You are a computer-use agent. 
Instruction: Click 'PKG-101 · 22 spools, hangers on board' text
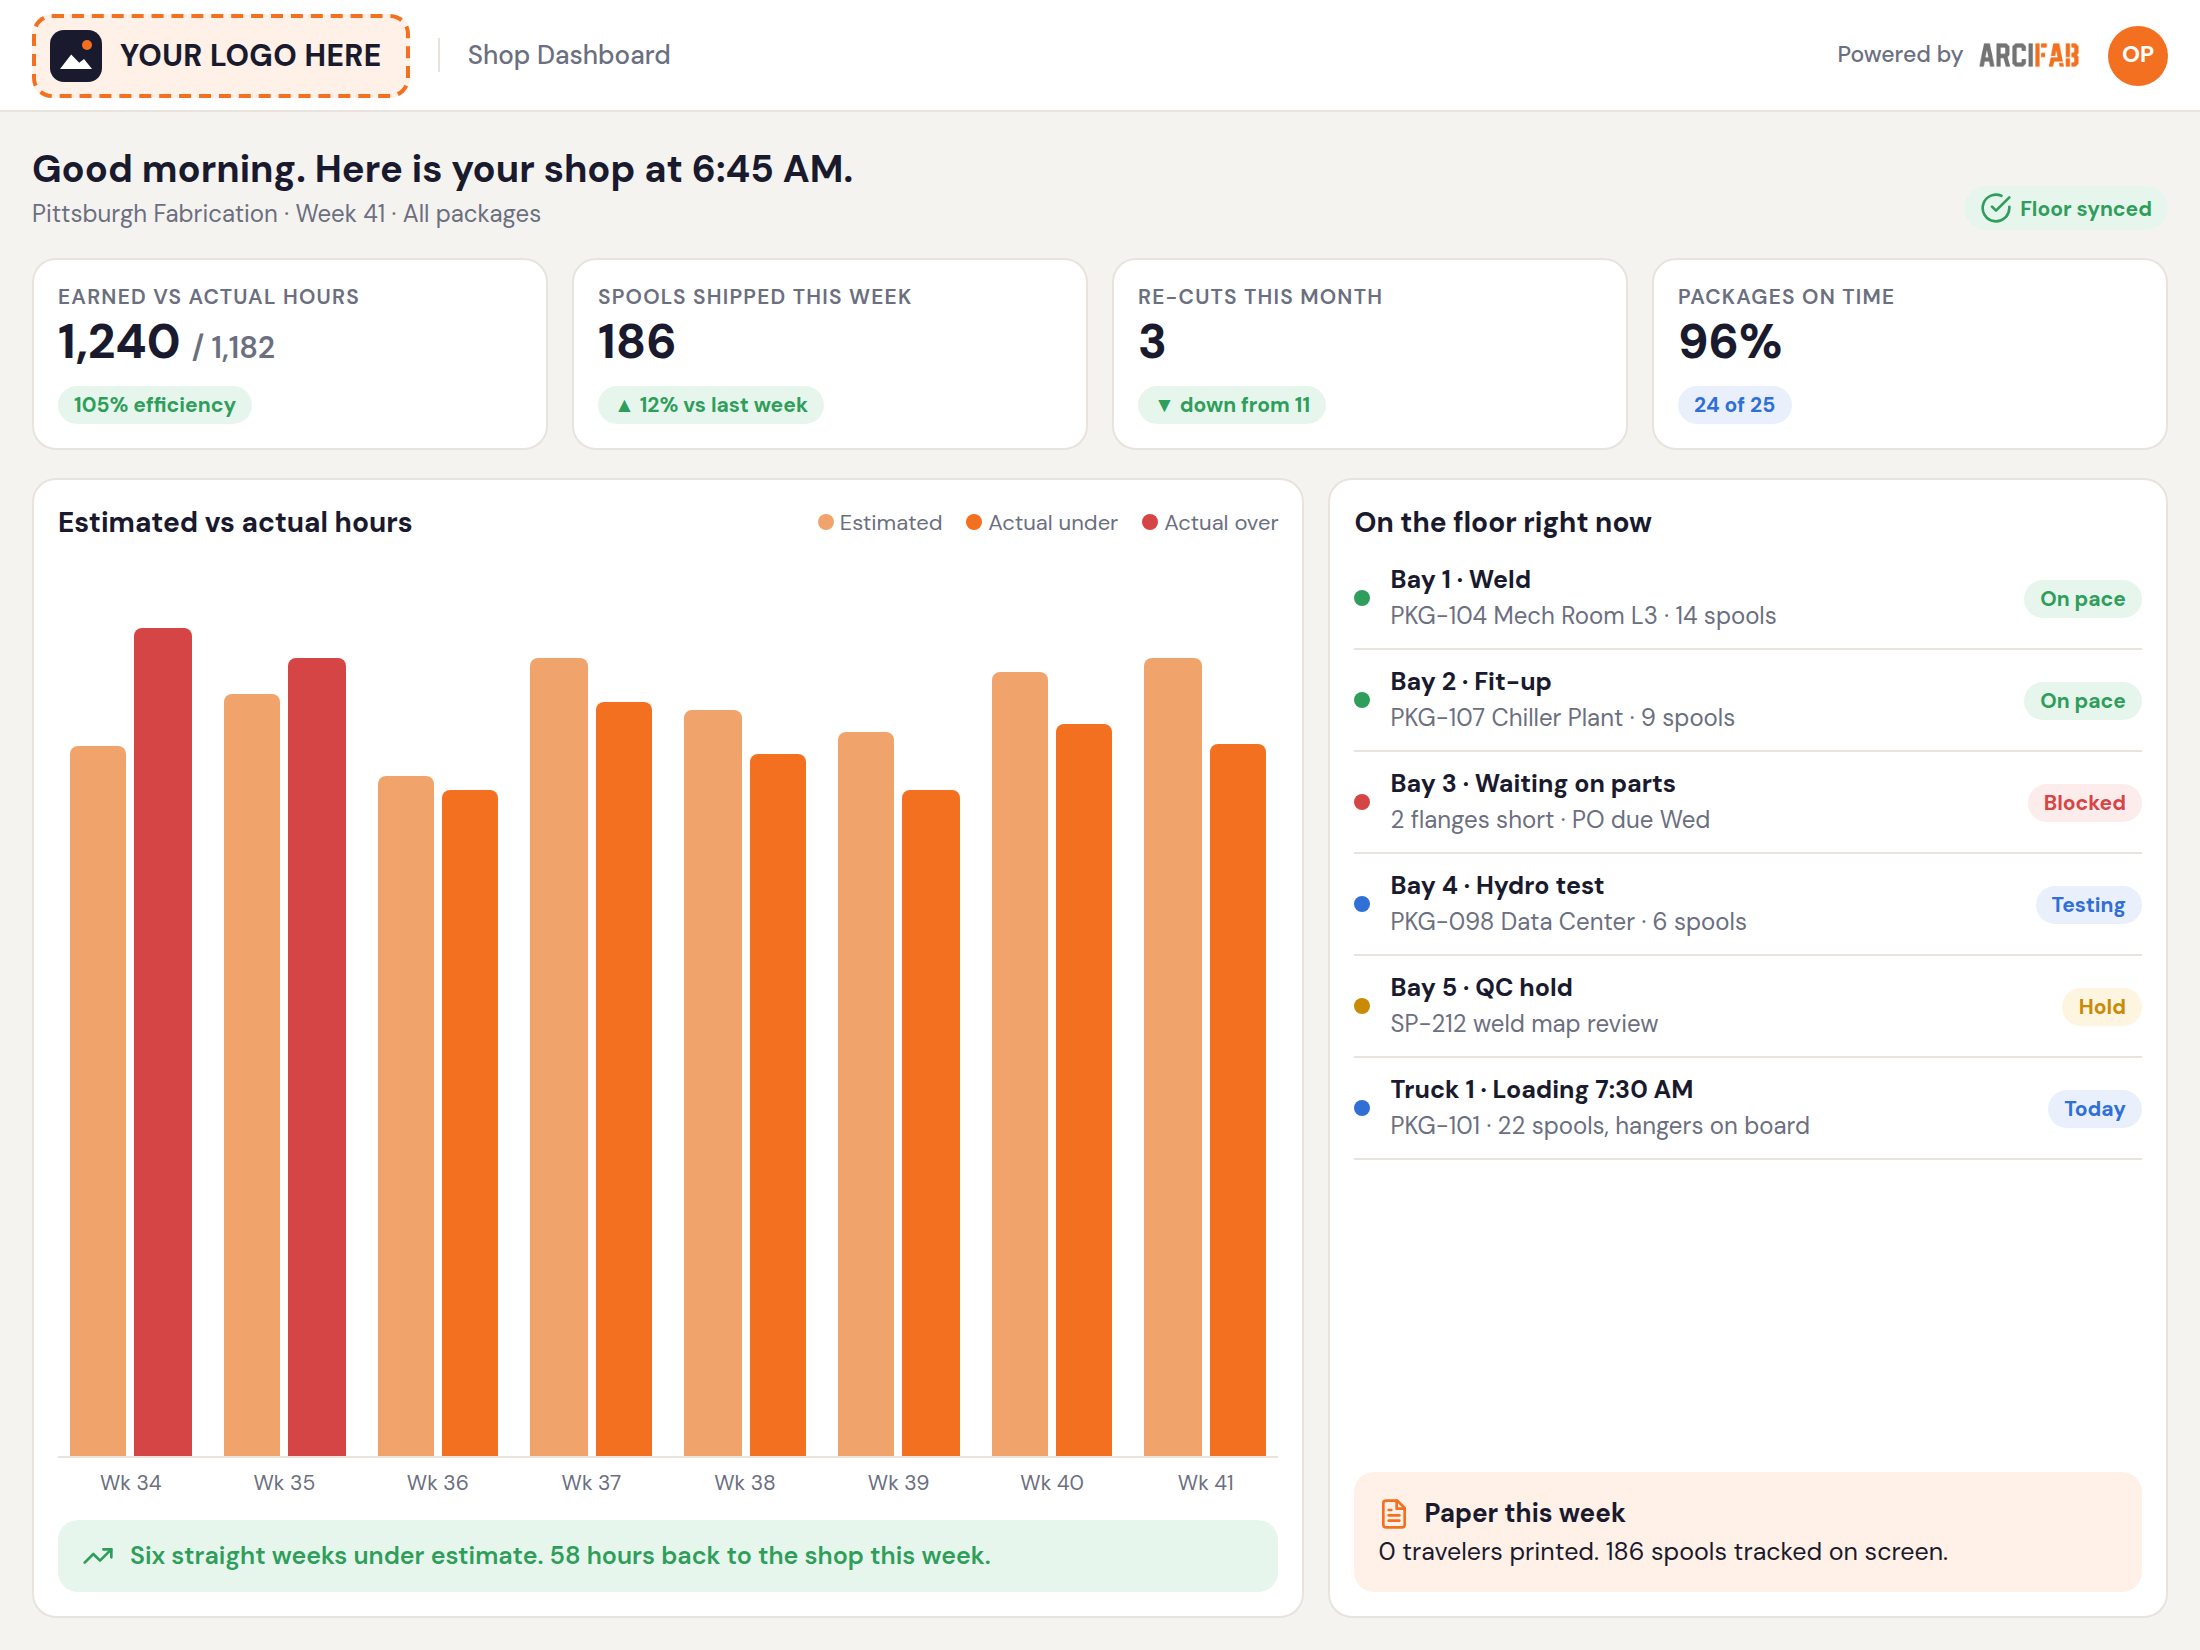tap(1600, 1126)
